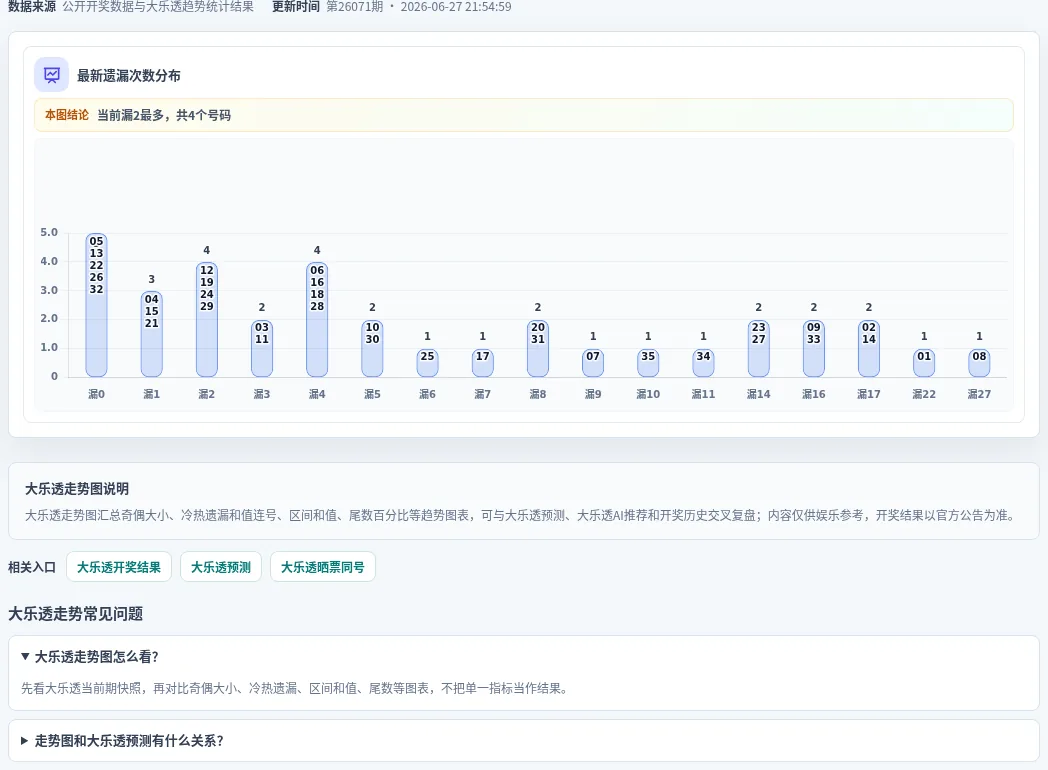The width and height of the screenshot is (1048, 770).
Task: Click the chart presentation icon beside 最新遗漏次数分布
Action: tap(51, 75)
